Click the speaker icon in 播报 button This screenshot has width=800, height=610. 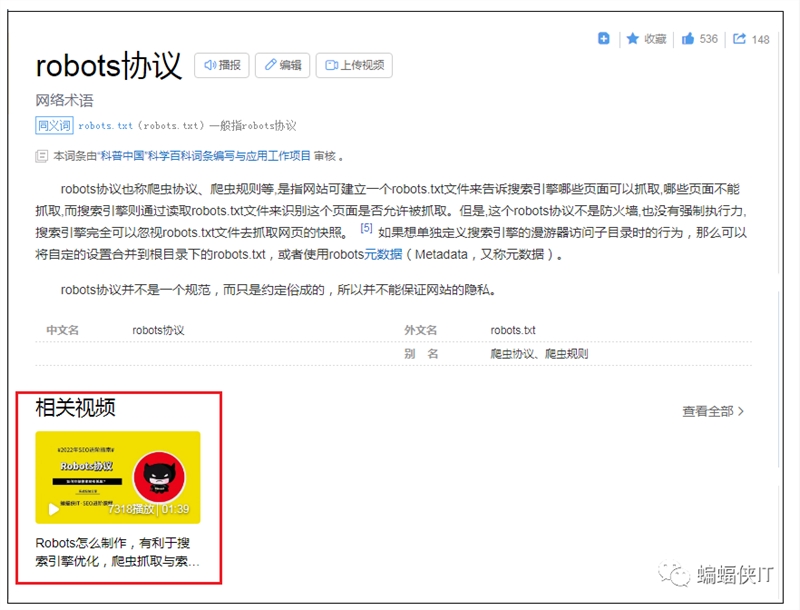coord(210,65)
